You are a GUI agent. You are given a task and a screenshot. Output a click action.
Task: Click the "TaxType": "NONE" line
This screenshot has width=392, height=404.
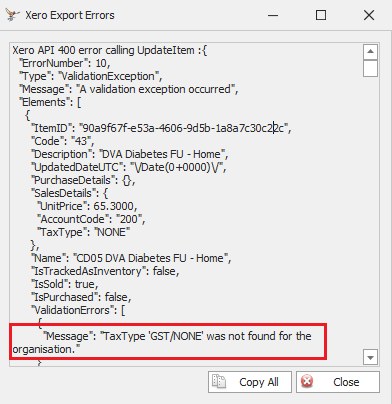[84, 232]
